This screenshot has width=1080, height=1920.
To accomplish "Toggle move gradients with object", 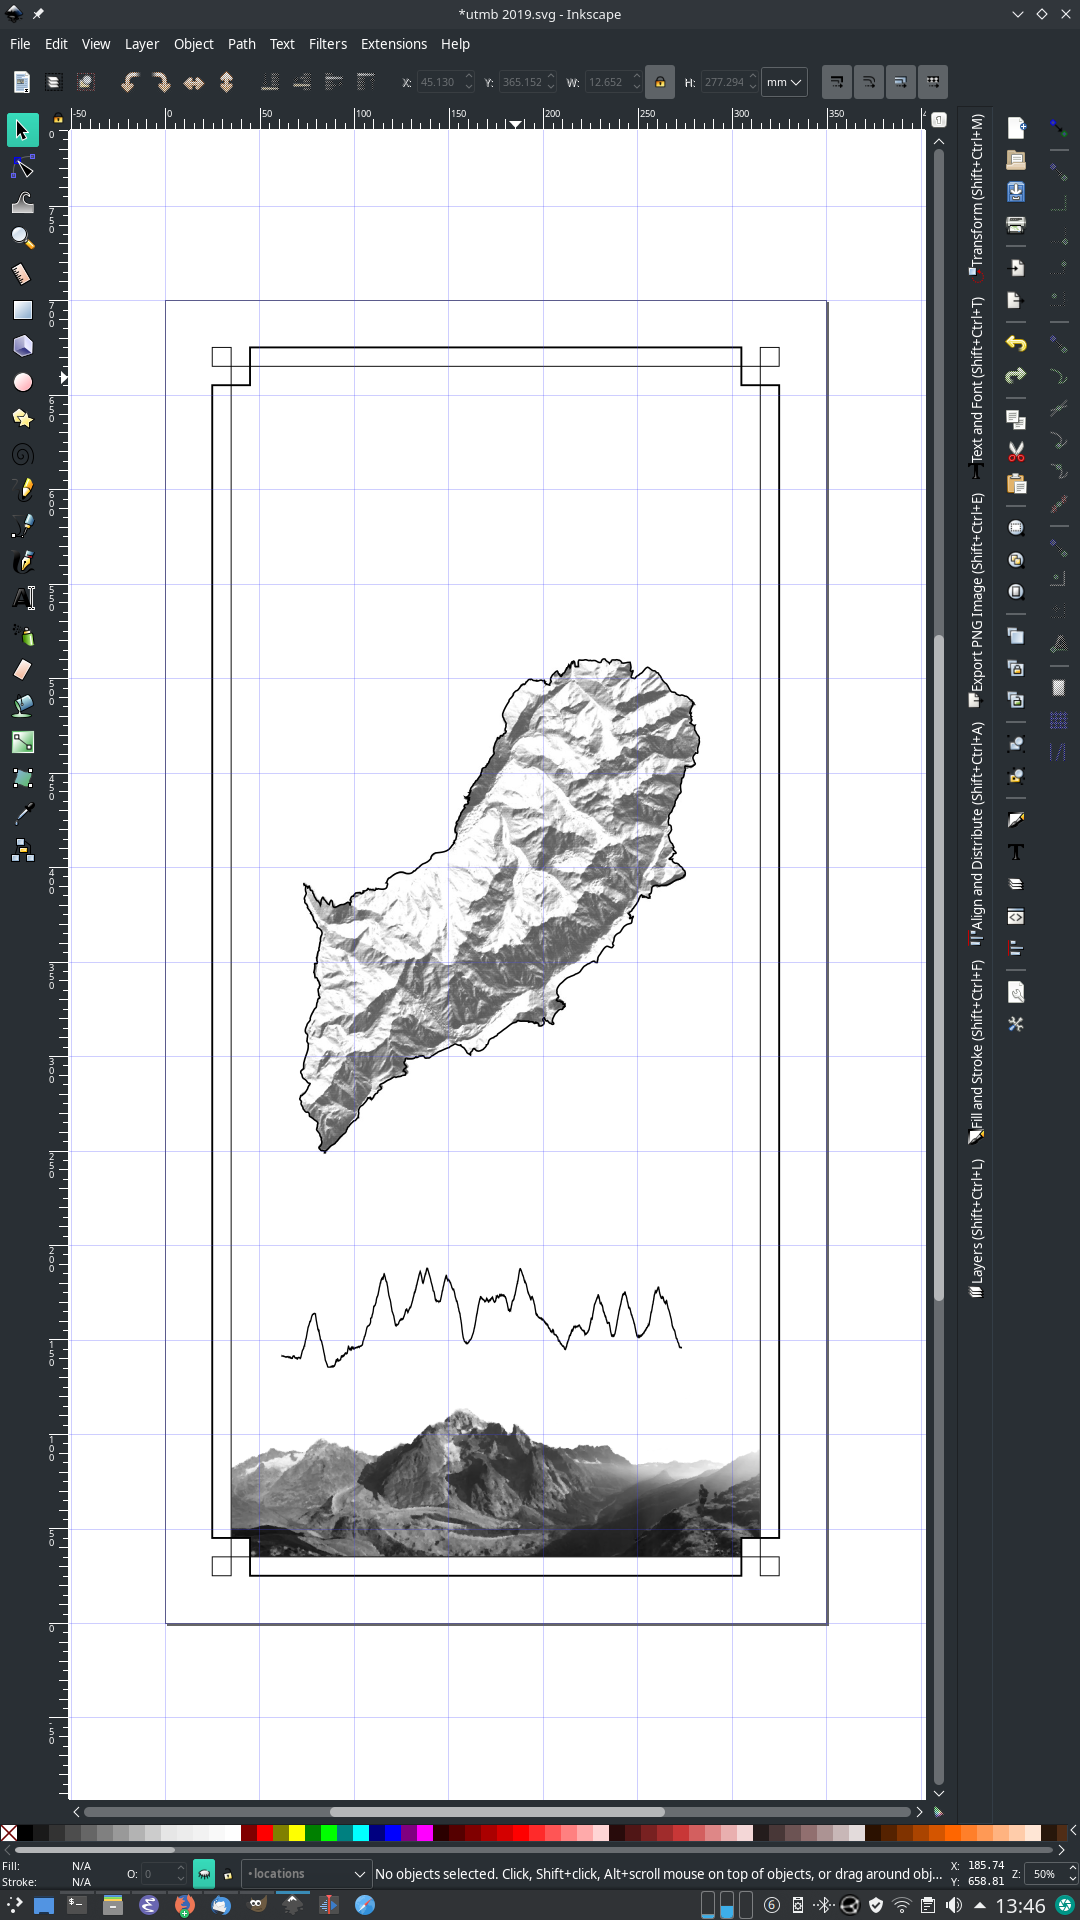I will (x=901, y=82).
